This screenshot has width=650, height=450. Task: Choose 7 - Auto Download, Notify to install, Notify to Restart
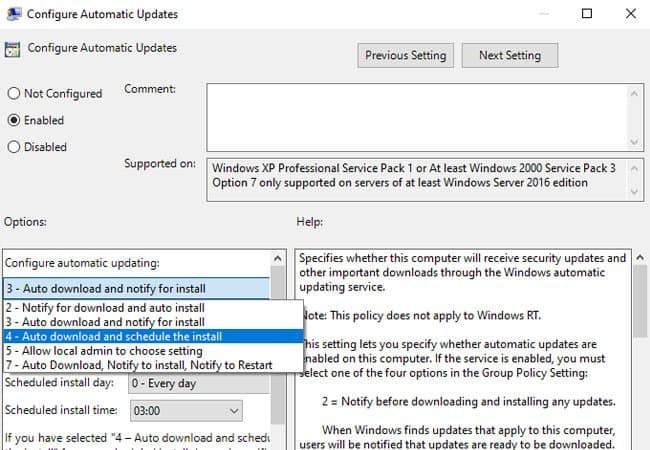pyautogui.click(x=153, y=365)
